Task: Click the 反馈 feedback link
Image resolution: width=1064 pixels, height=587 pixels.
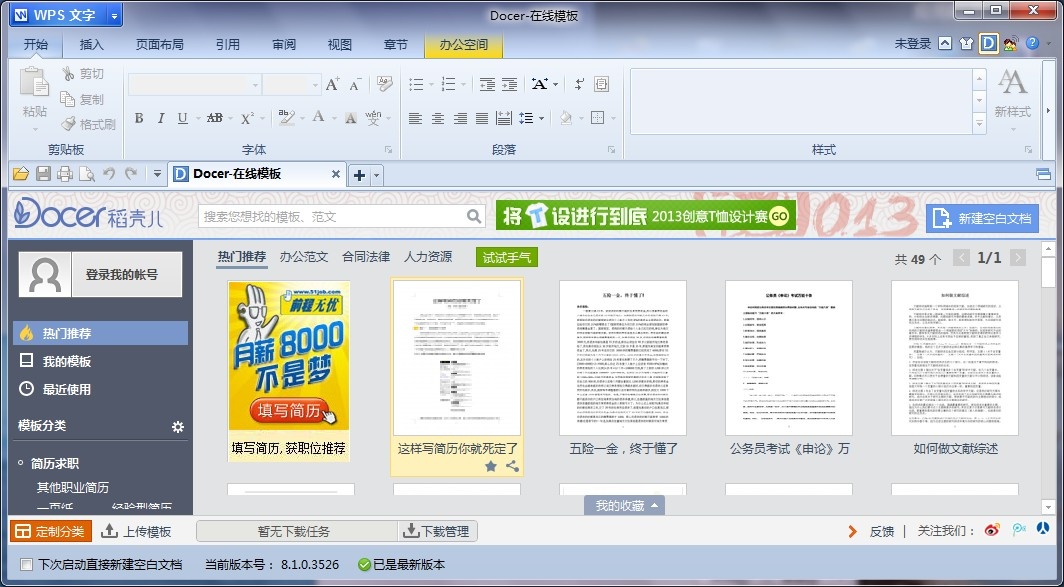Action: pyautogui.click(x=881, y=530)
